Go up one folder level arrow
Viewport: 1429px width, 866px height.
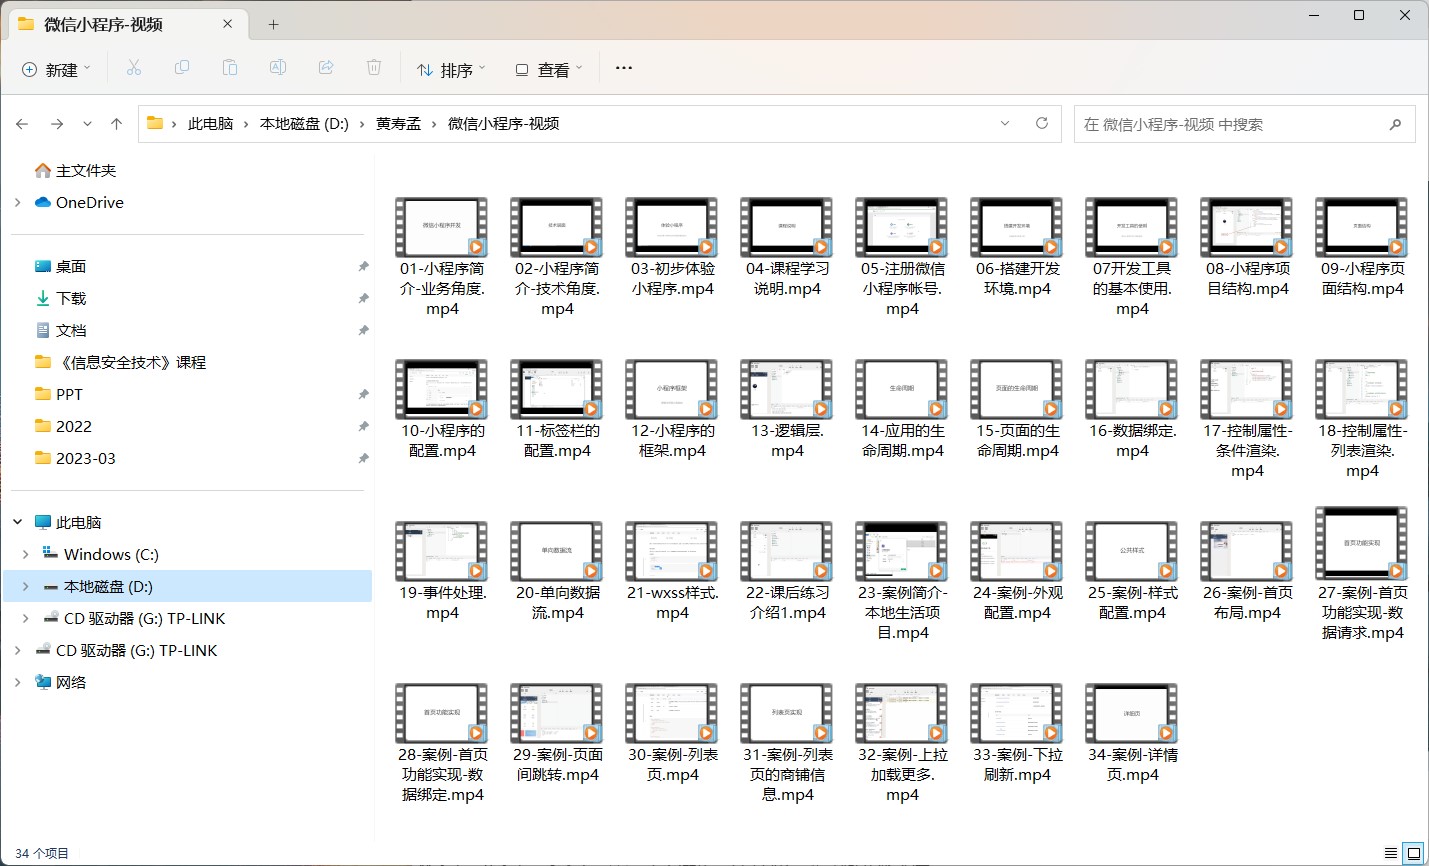(x=116, y=124)
